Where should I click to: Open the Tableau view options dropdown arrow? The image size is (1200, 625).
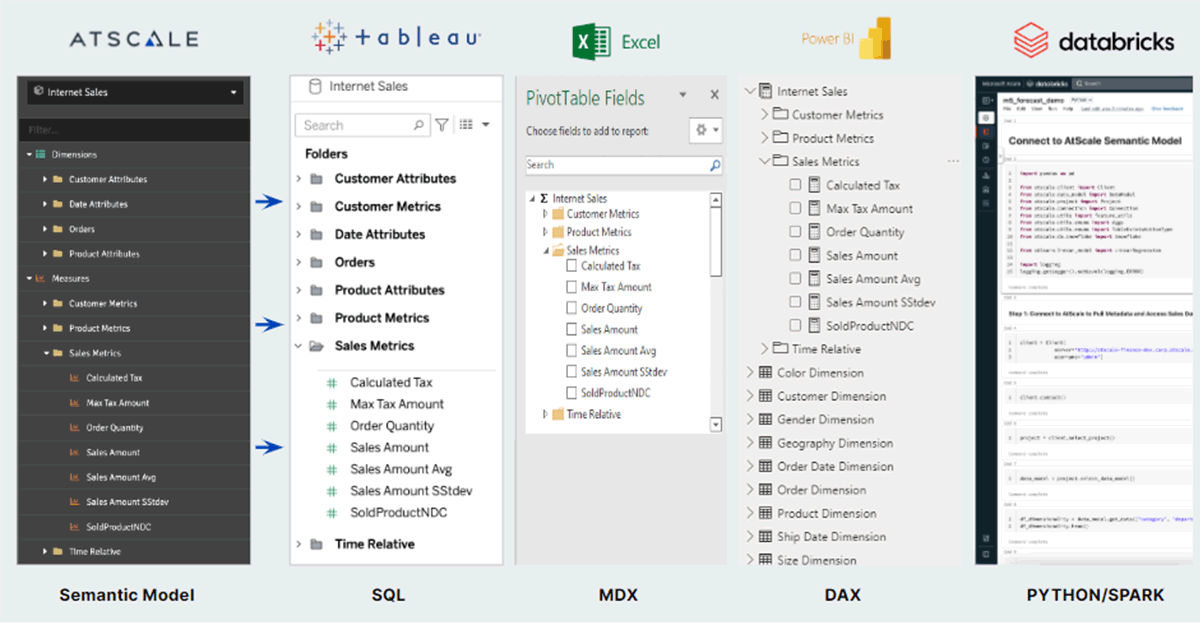pos(485,125)
